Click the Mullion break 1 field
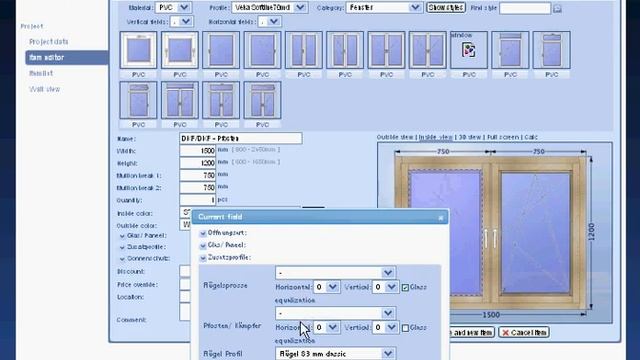The width and height of the screenshot is (640, 360). [198, 175]
